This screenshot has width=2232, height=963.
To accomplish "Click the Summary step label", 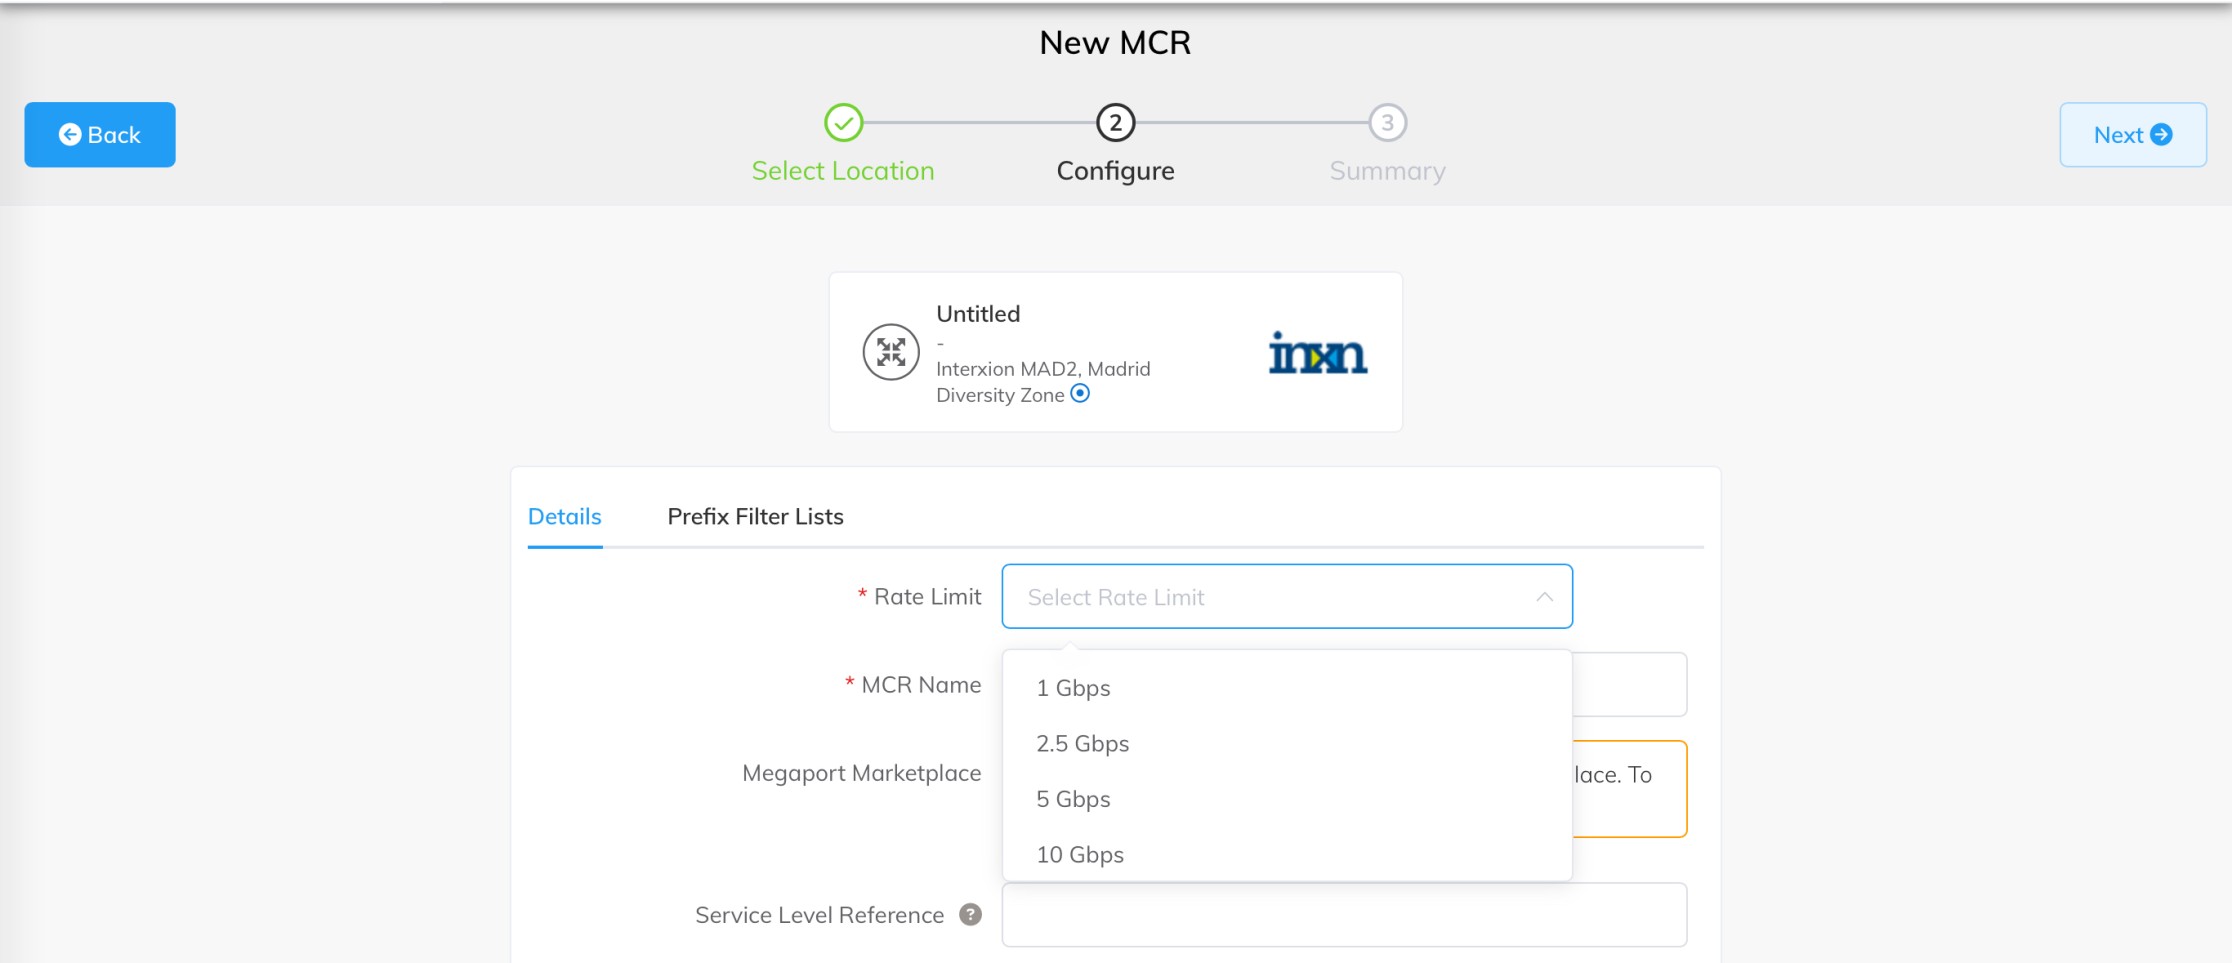I will (1387, 171).
